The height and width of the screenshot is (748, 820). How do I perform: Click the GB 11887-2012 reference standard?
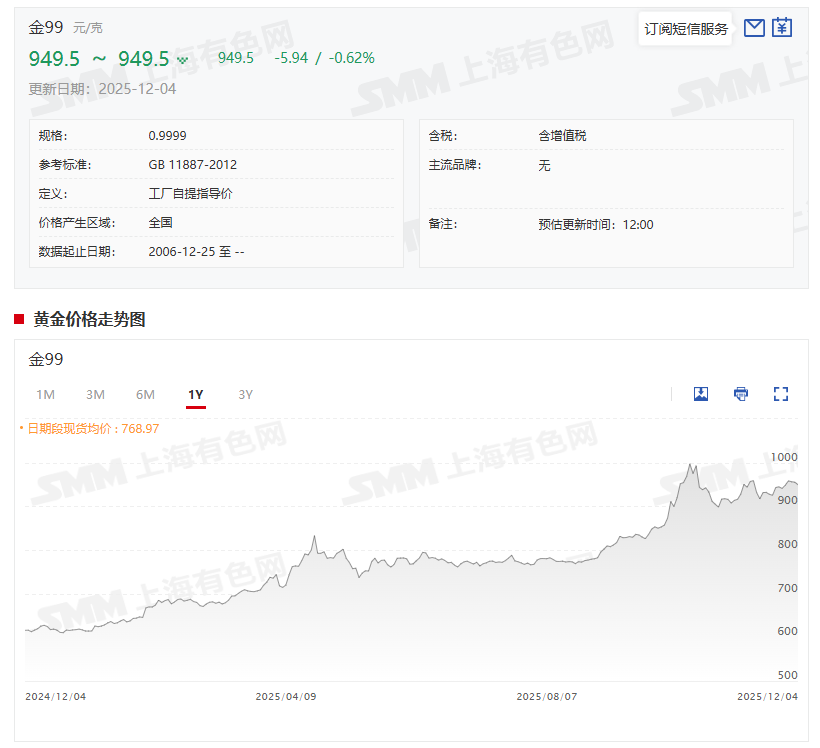pos(192,165)
